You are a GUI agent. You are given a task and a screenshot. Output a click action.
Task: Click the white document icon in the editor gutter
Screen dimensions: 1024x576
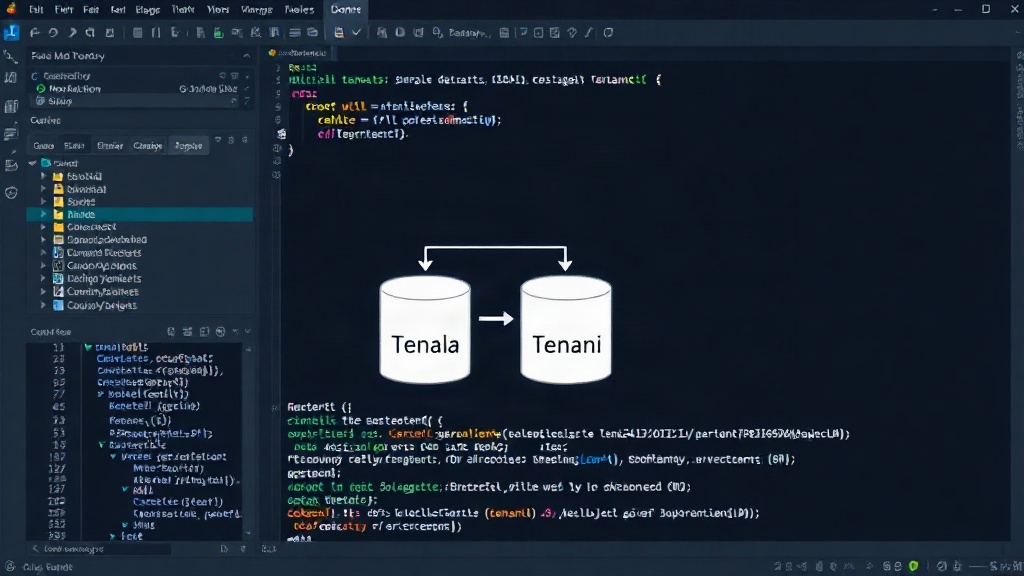coord(281,134)
